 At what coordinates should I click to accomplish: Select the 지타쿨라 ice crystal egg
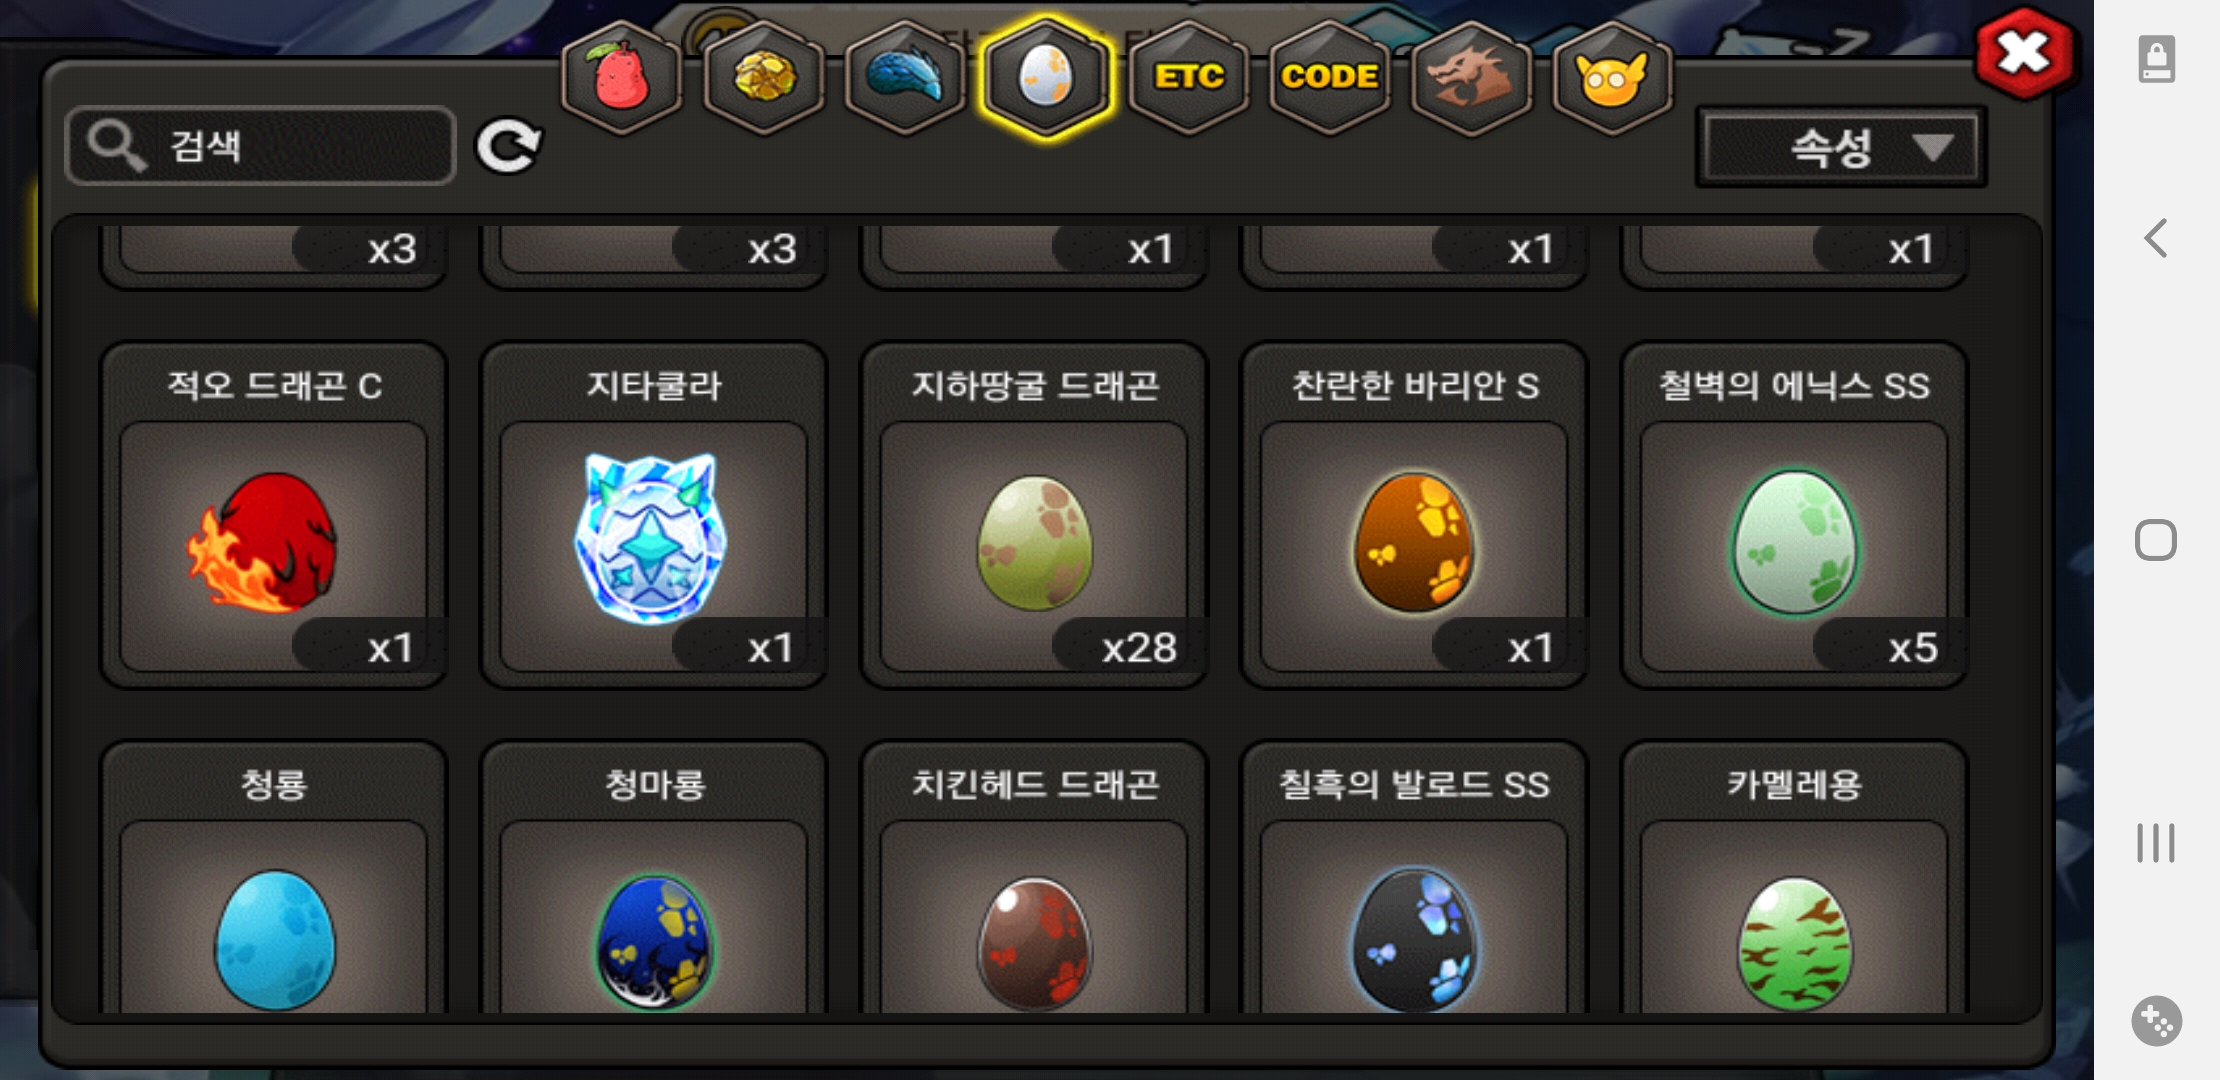point(653,516)
